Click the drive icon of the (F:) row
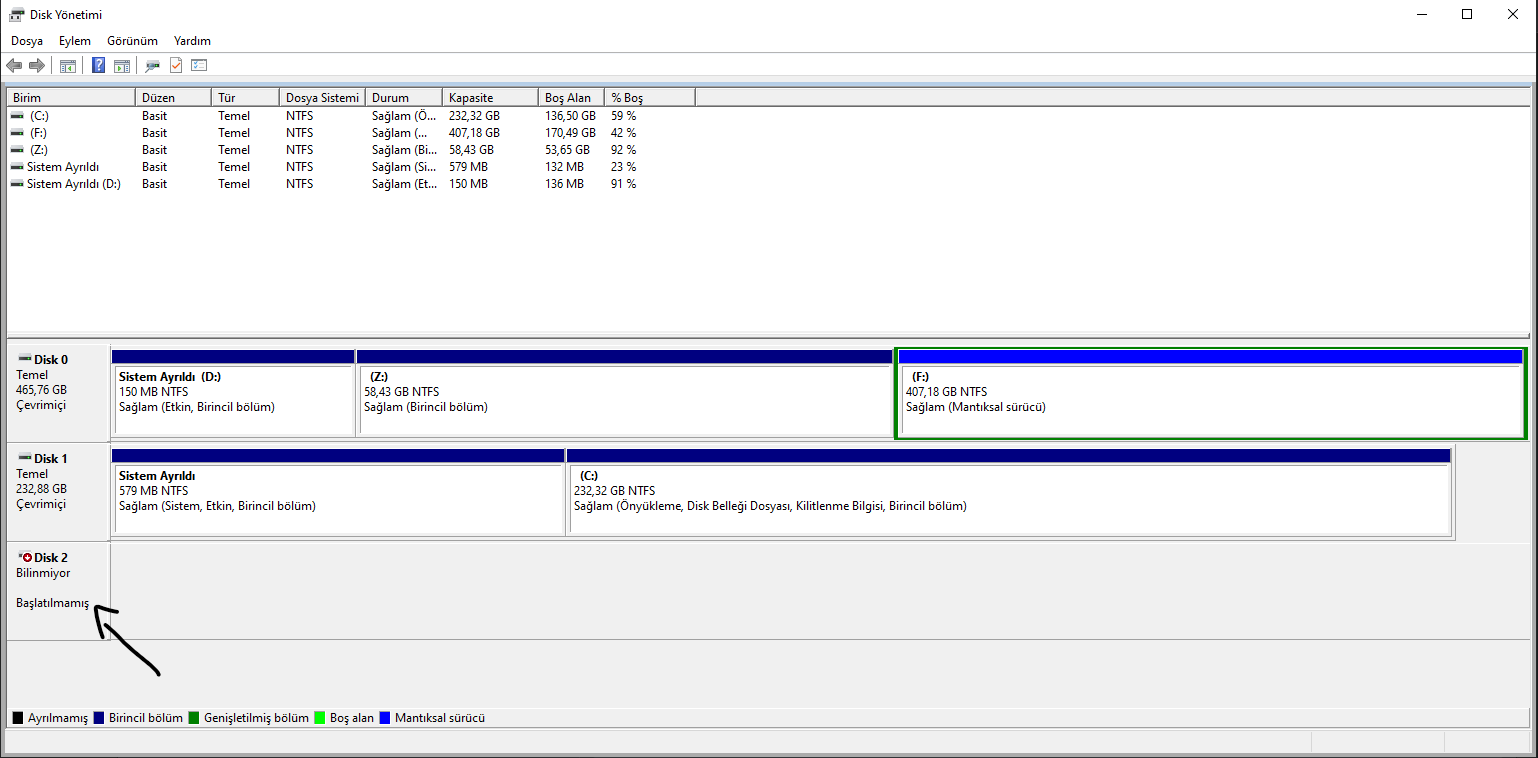 click(x=17, y=133)
